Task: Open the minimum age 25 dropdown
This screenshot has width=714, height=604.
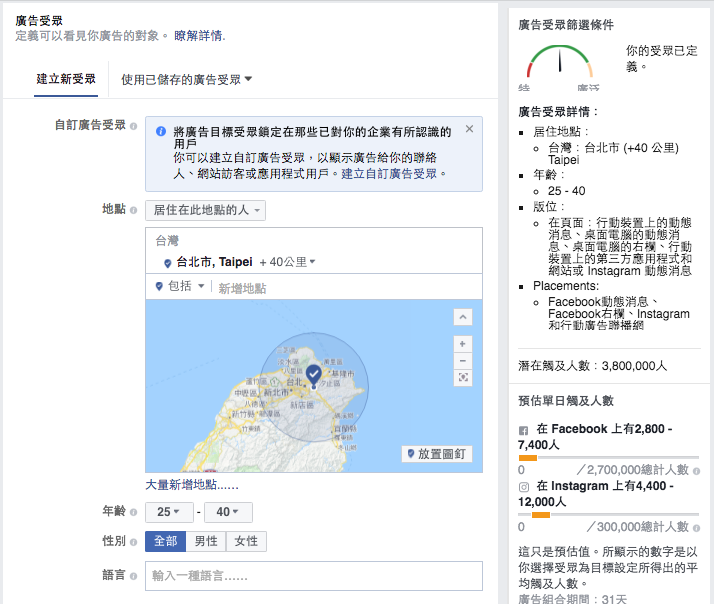Action: click(x=169, y=512)
